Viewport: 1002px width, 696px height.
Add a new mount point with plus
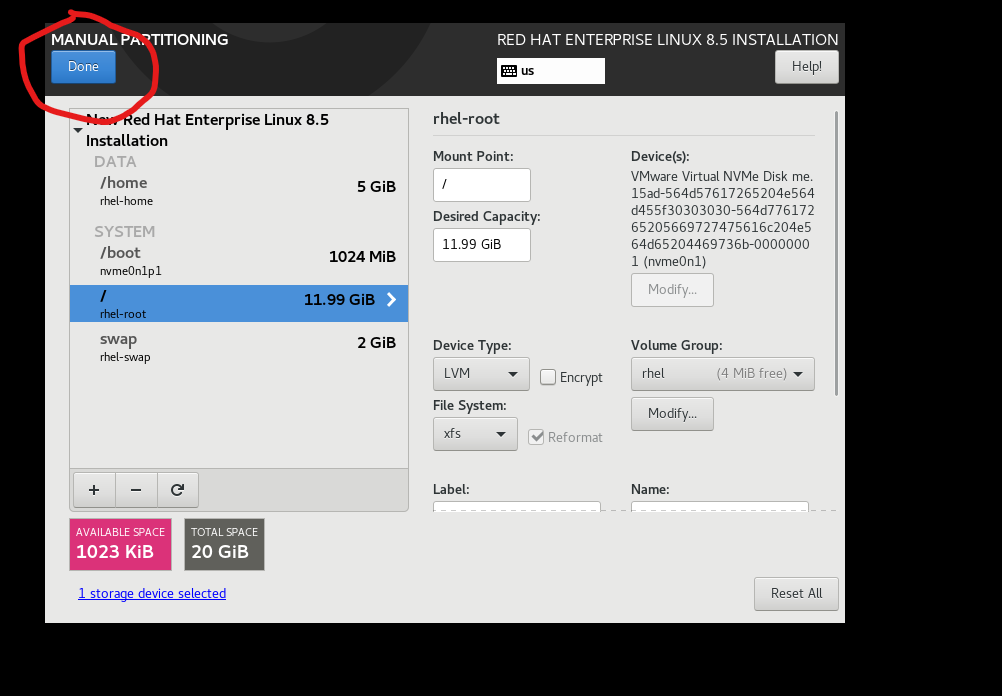[x=94, y=490]
